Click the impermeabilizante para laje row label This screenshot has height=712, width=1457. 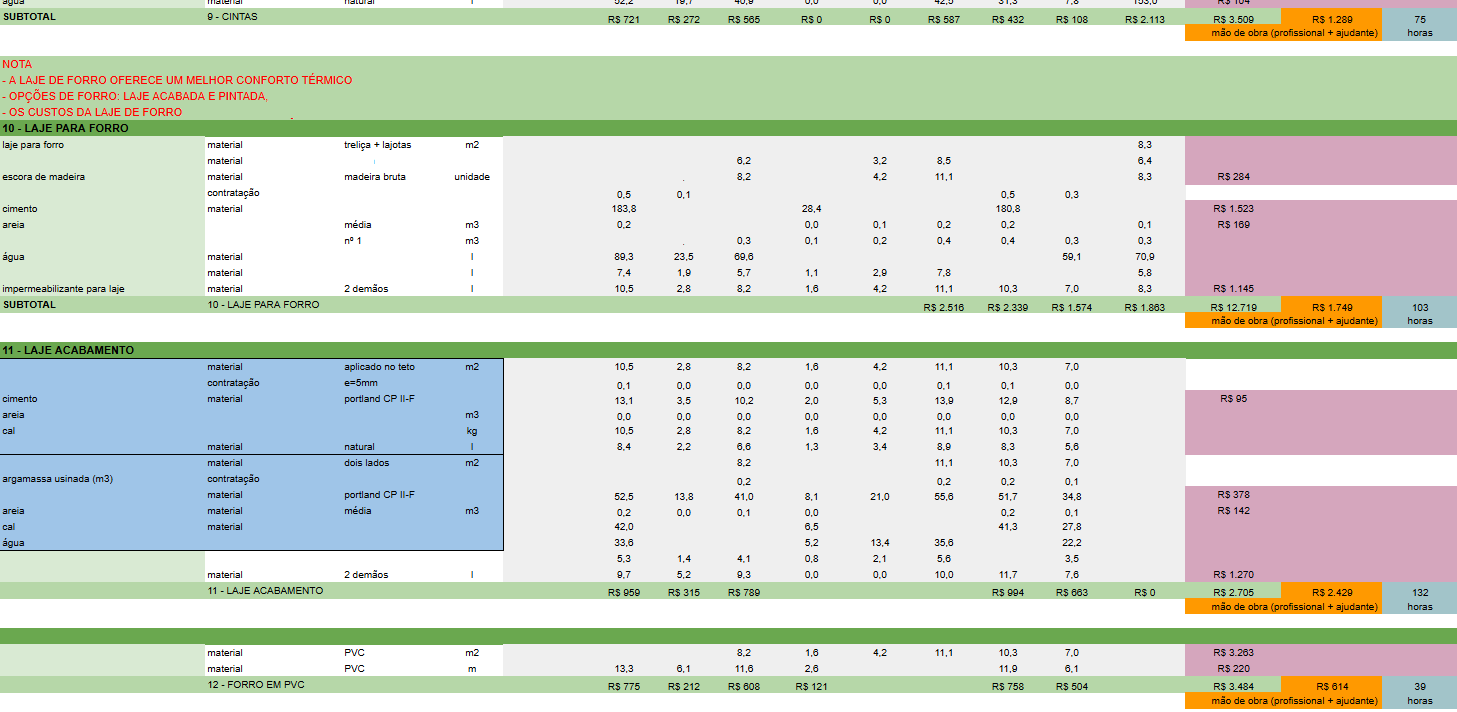pos(64,289)
